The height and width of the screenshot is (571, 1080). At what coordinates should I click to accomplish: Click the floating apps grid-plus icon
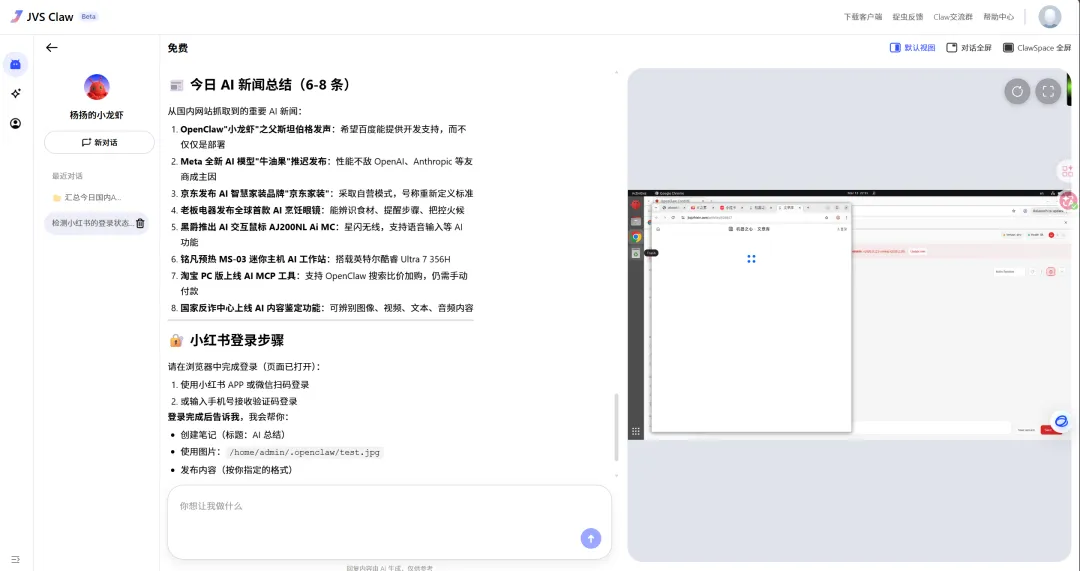tap(1067, 171)
